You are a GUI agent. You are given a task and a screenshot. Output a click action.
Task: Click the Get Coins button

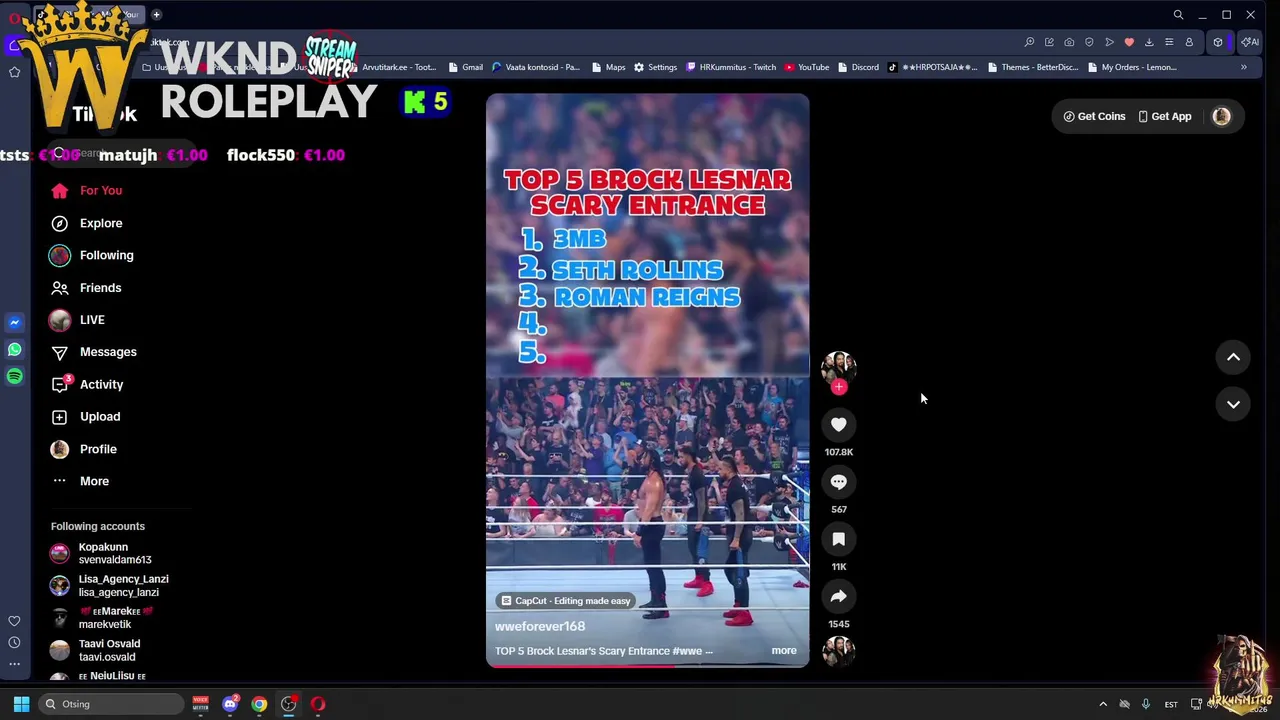tap(1094, 116)
